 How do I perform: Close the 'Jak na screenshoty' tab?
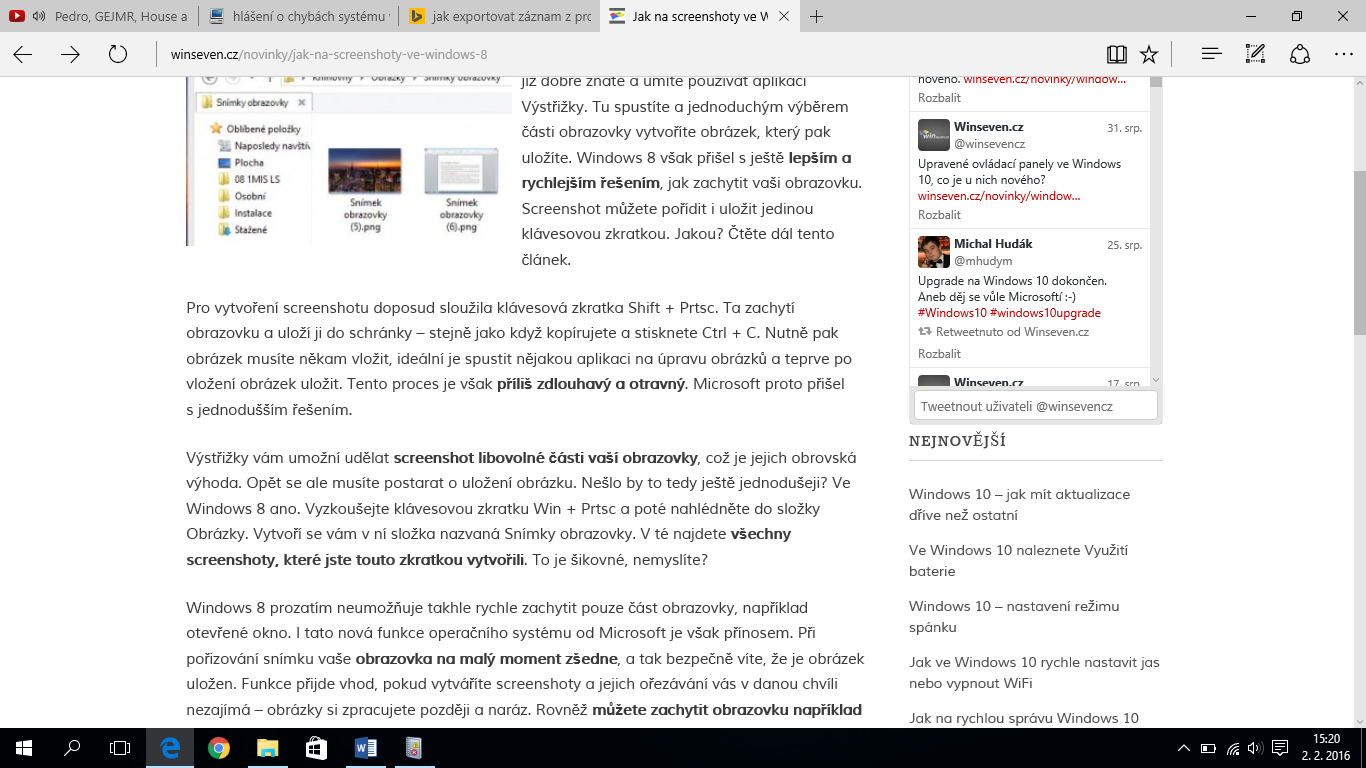(783, 16)
